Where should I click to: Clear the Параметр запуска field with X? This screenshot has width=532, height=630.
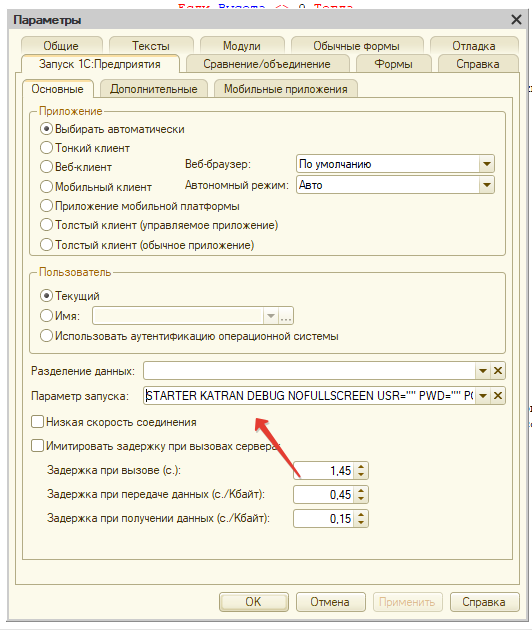point(498,396)
